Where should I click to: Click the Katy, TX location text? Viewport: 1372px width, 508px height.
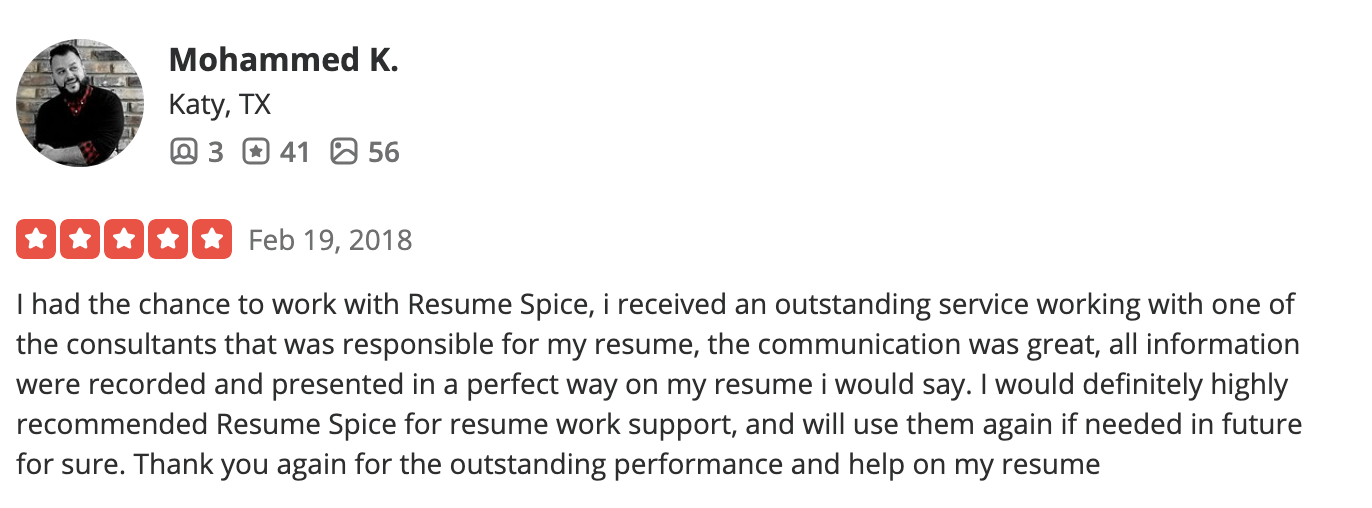[x=220, y=105]
